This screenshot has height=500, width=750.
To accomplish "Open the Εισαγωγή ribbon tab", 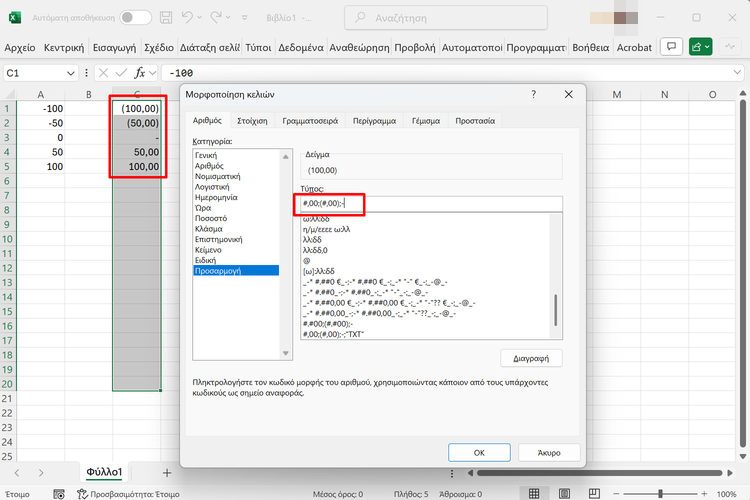I will click(114, 47).
